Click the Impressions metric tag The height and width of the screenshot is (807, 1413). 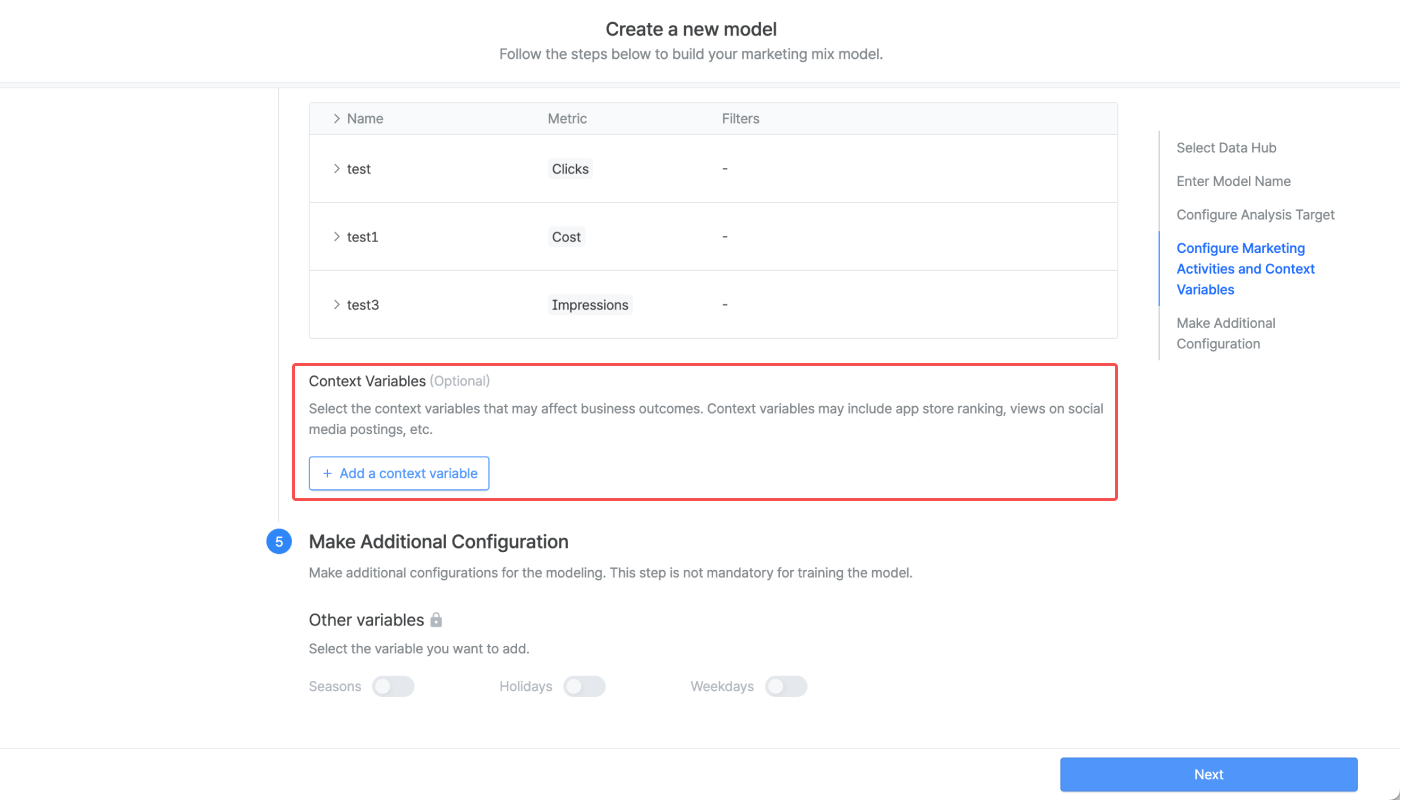point(590,305)
